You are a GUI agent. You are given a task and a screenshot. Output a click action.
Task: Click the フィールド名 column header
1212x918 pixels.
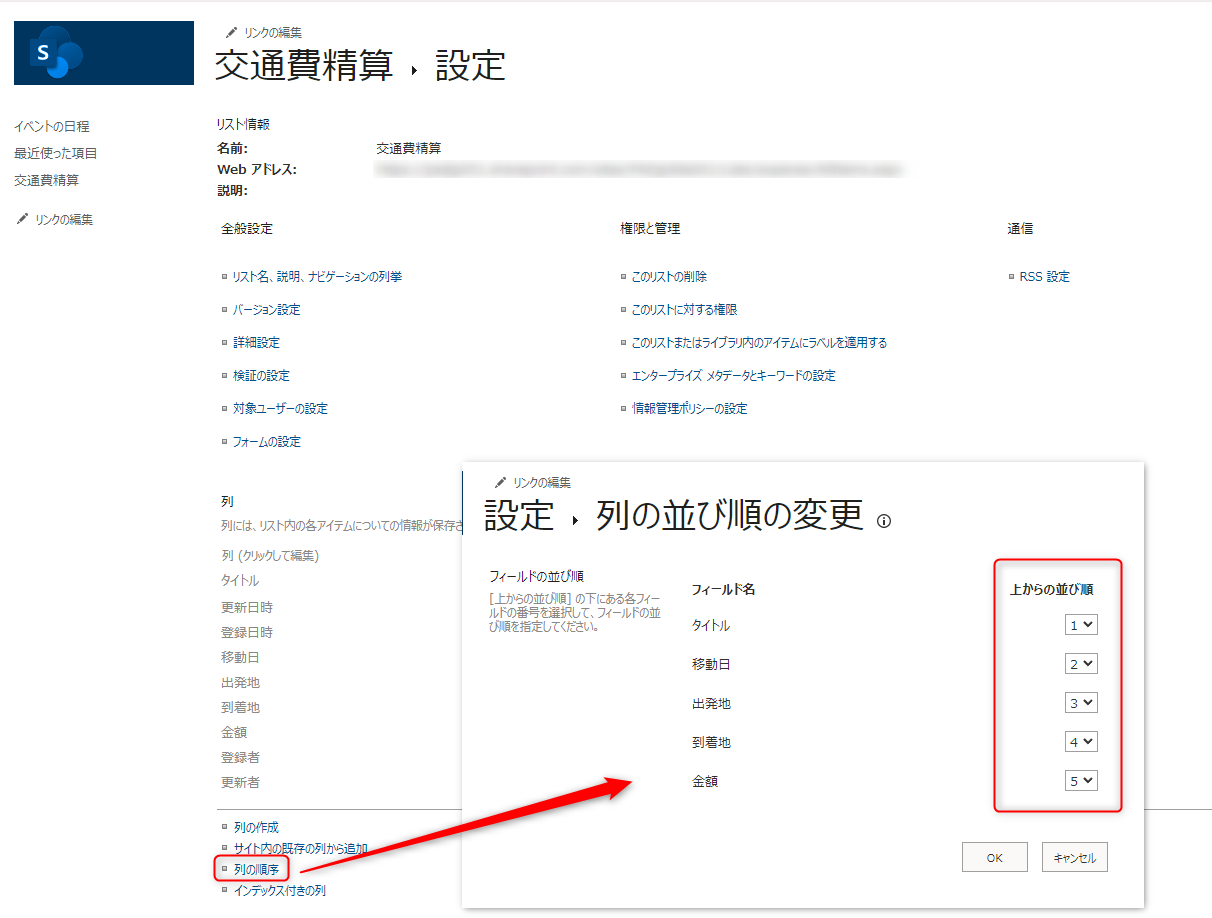723,589
